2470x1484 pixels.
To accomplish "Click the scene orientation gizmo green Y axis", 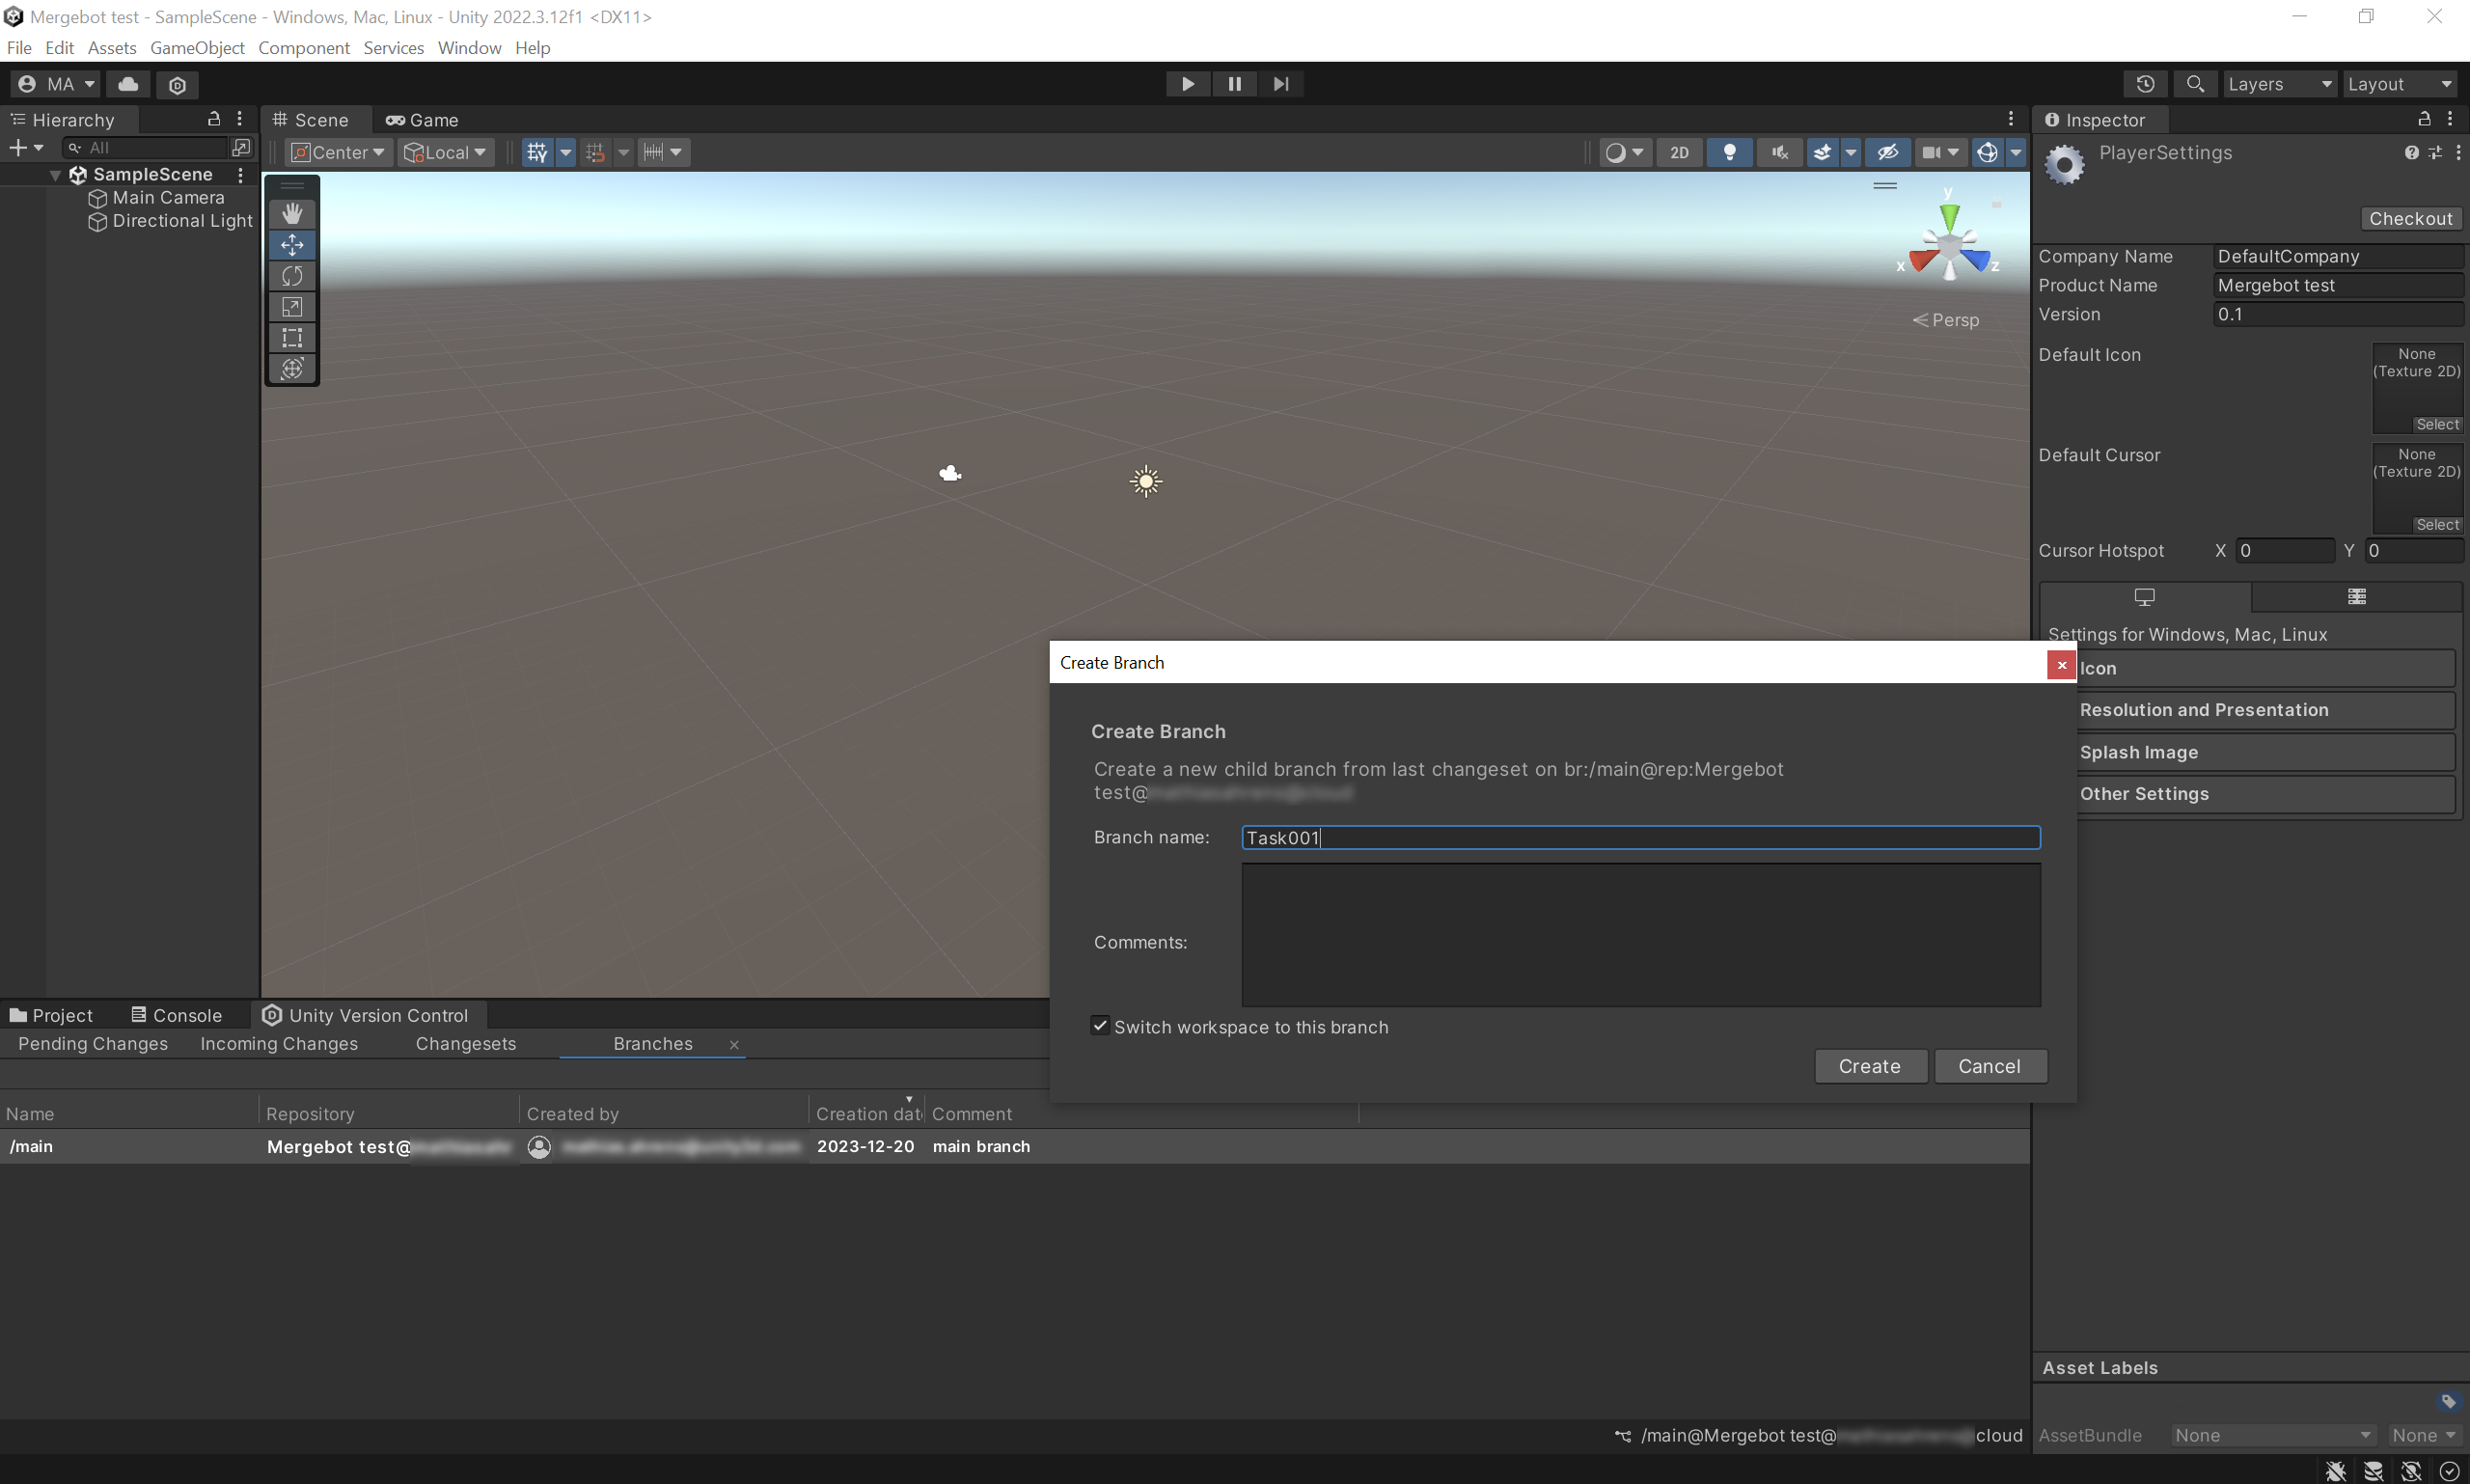I will (x=1949, y=214).
